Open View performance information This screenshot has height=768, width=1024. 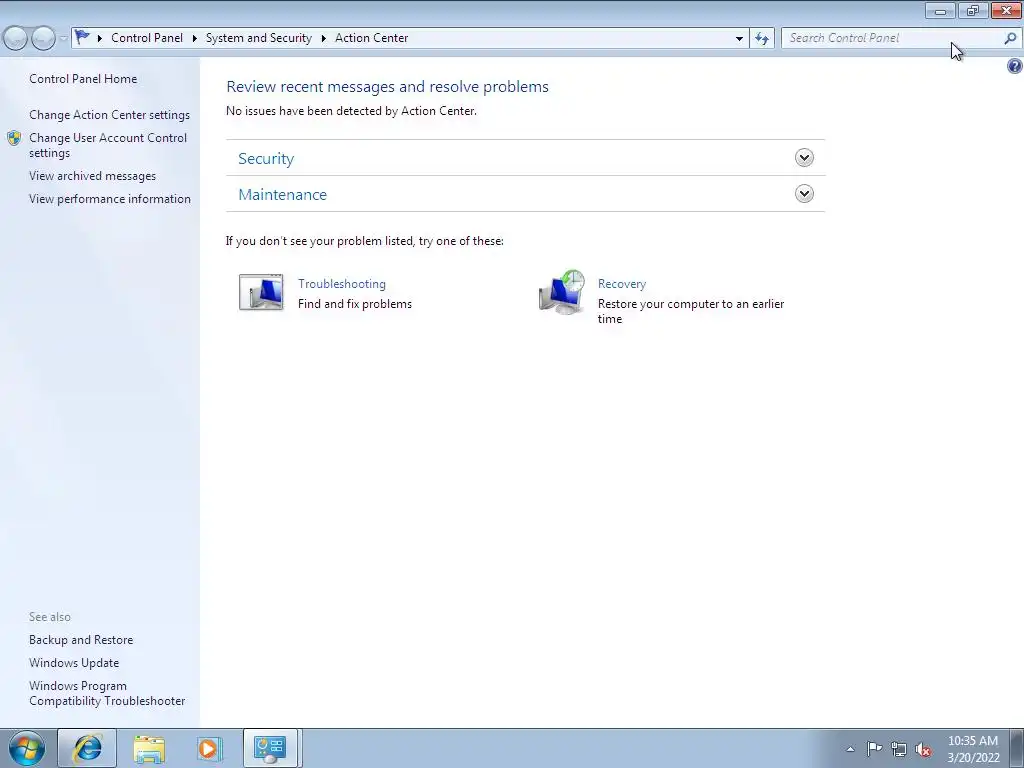tap(110, 199)
